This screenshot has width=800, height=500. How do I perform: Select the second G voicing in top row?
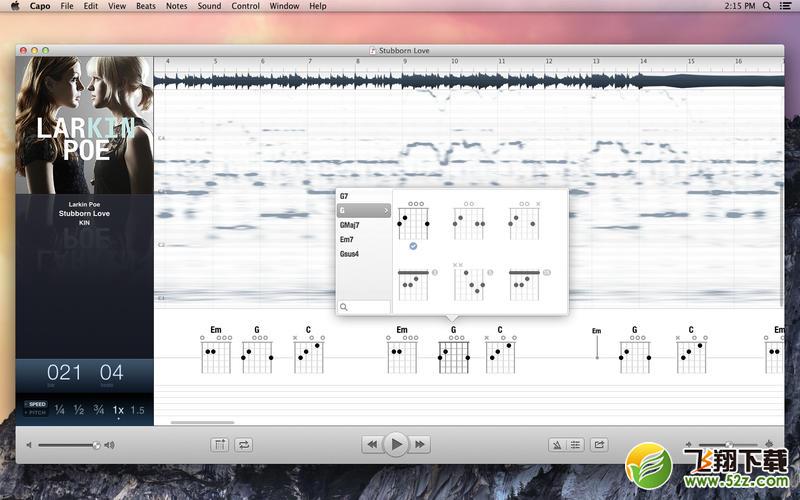click(x=469, y=221)
